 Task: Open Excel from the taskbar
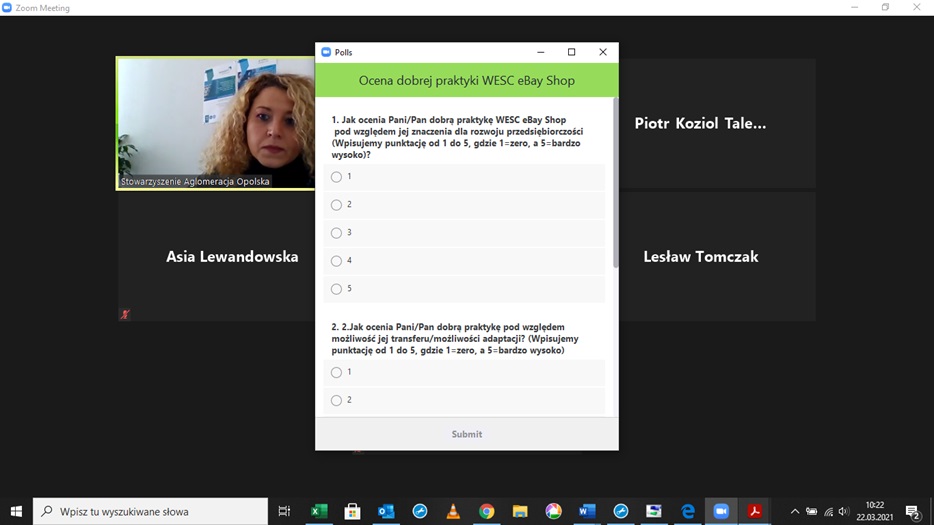tap(319, 511)
